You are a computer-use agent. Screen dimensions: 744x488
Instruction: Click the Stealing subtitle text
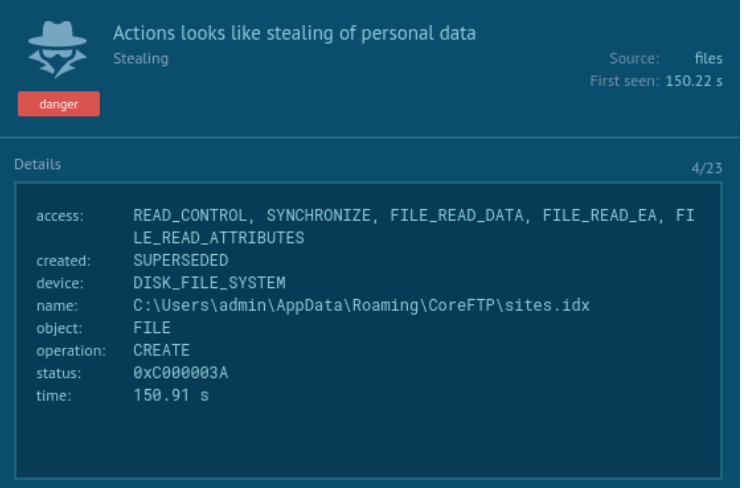pyautogui.click(x=141, y=59)
